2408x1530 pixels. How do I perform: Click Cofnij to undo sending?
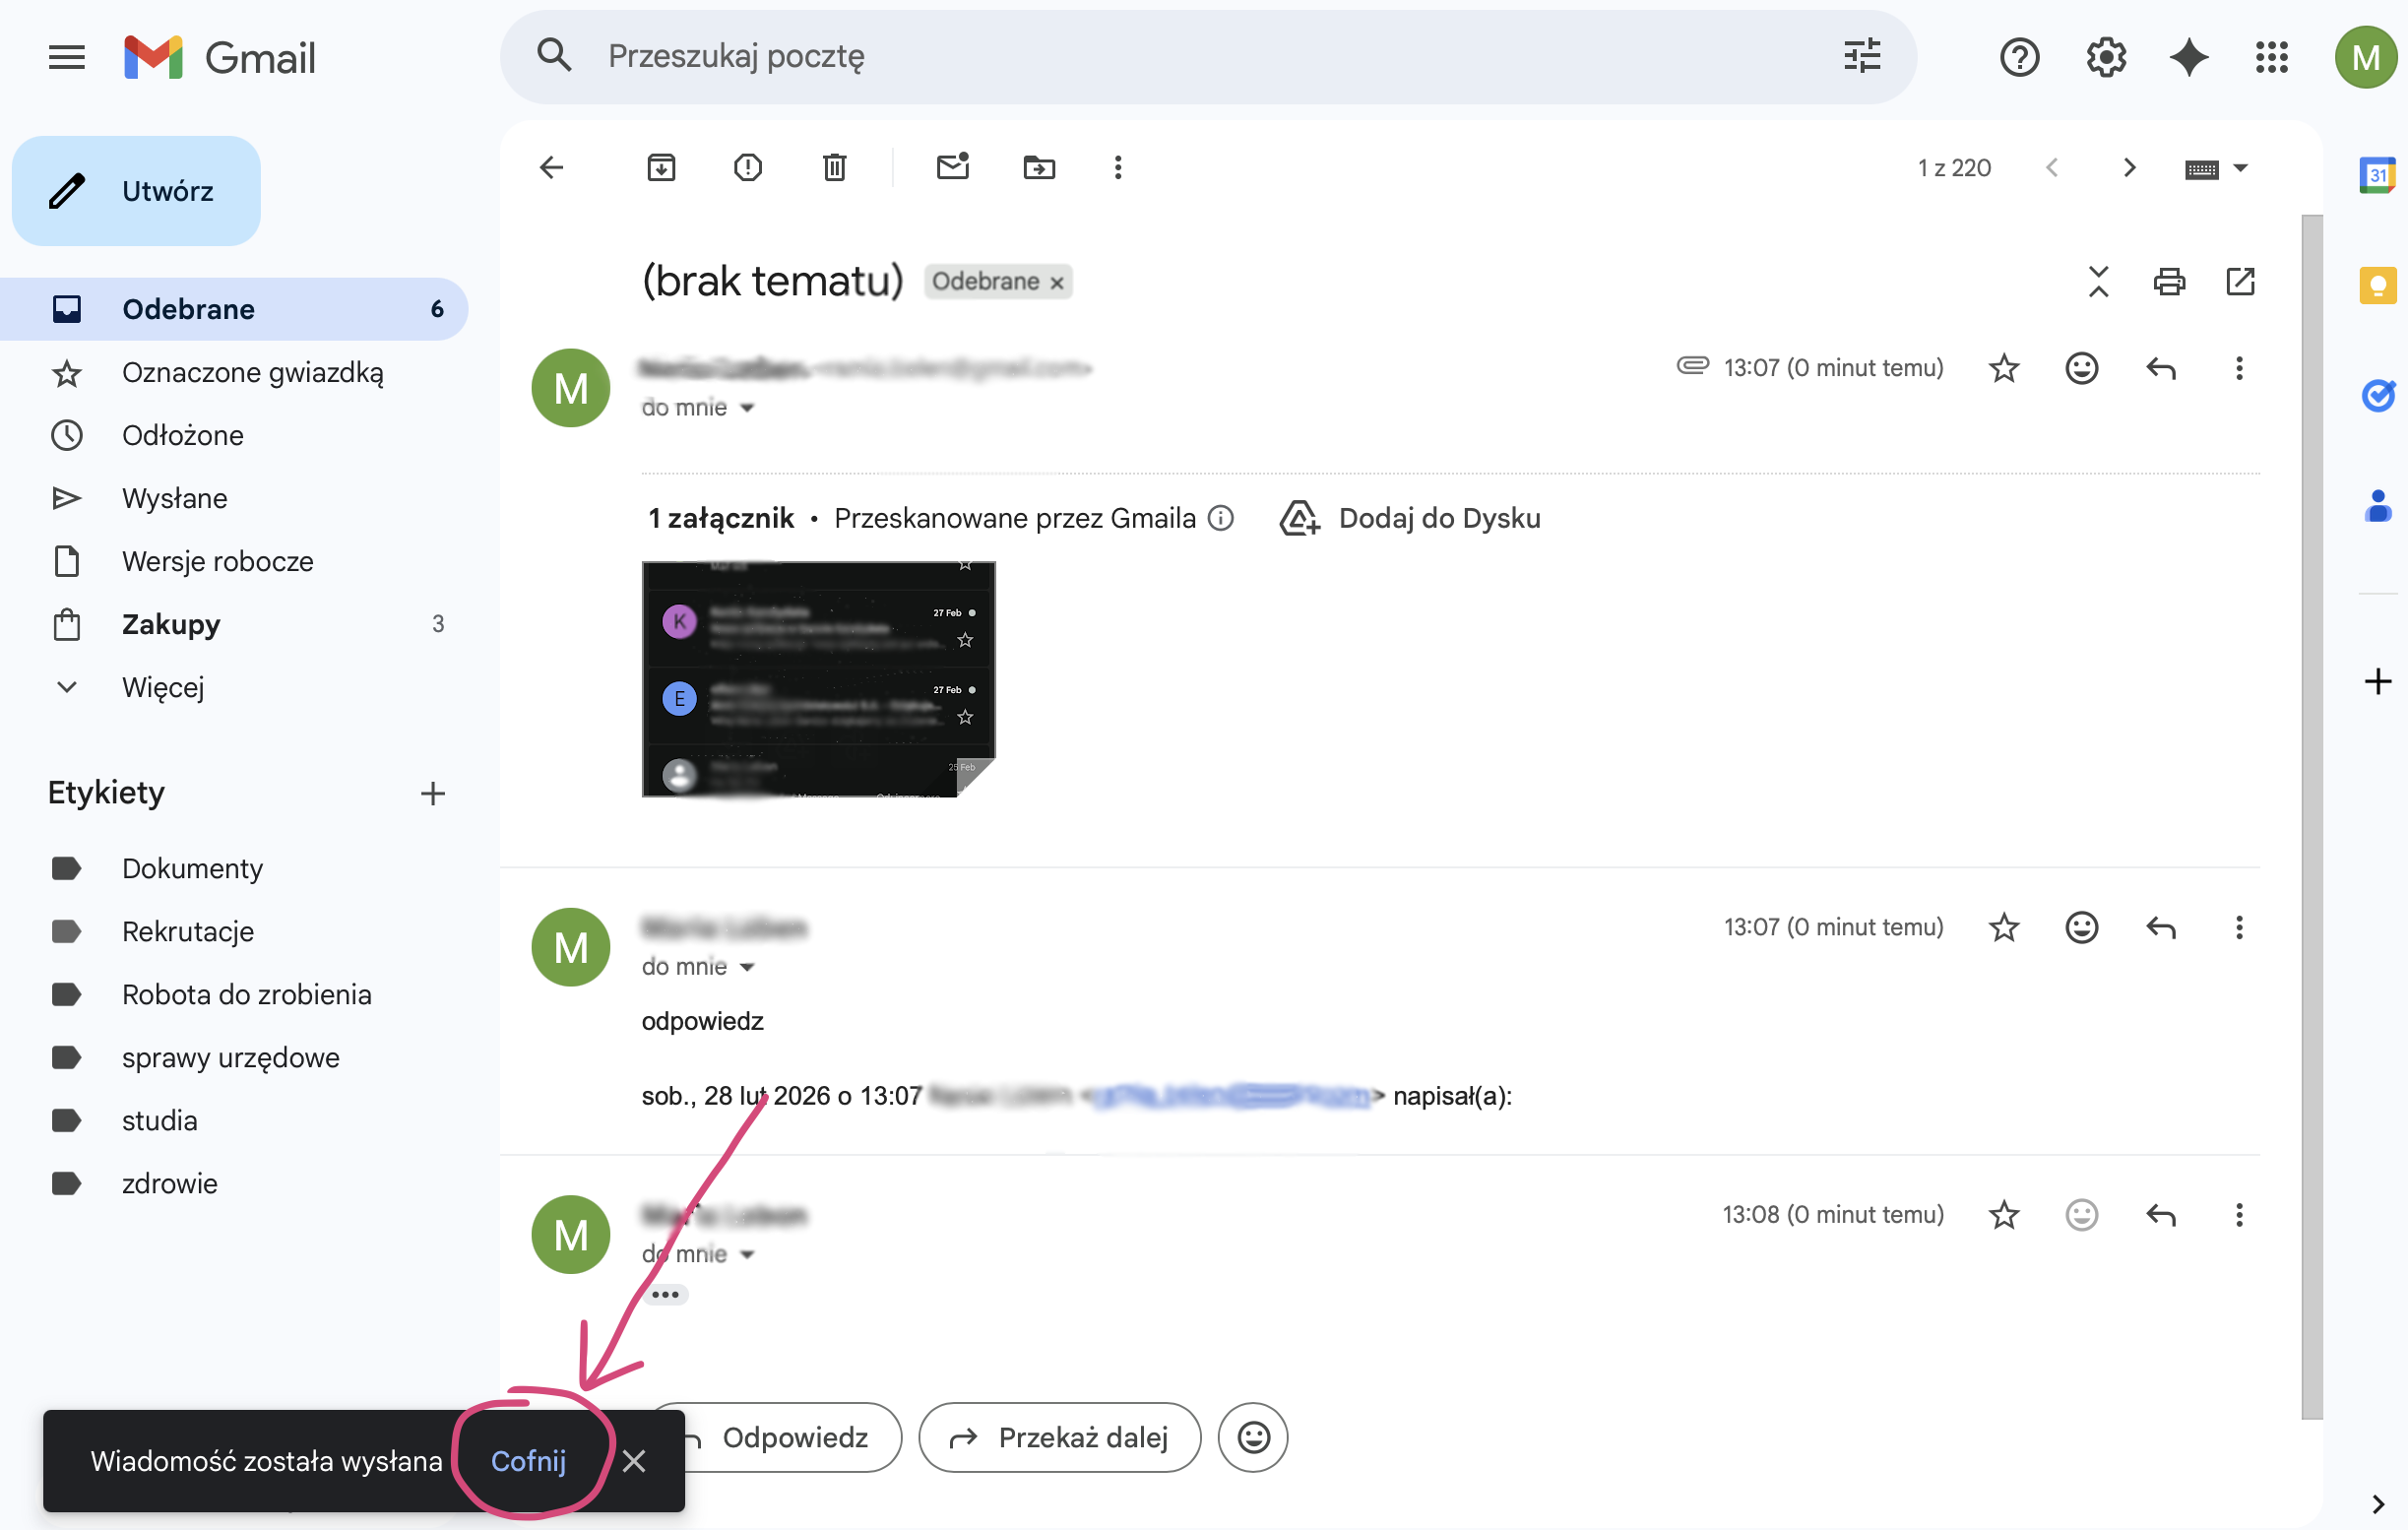tap(530, 1461)
